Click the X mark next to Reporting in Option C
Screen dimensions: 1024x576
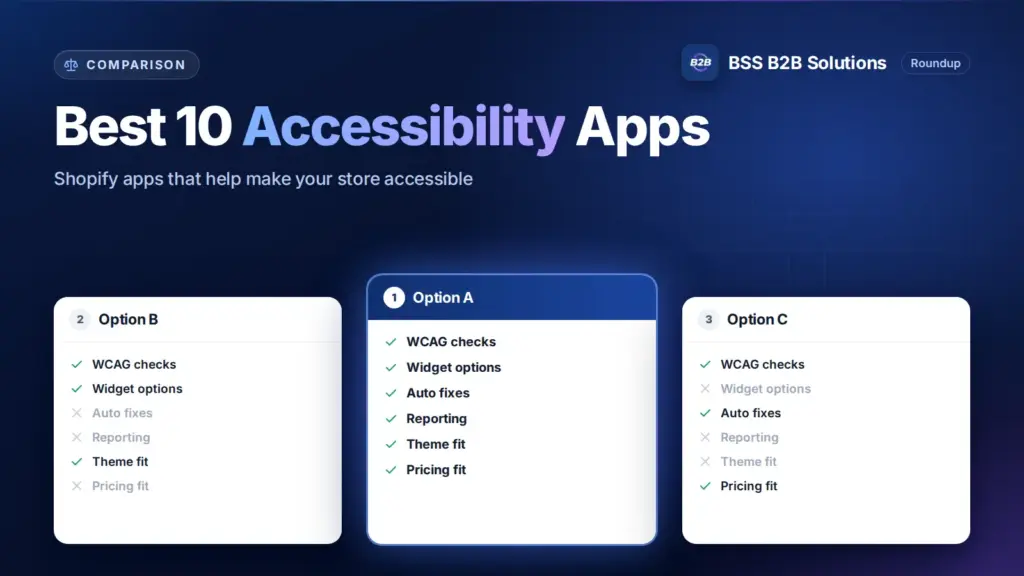point(705,438)
